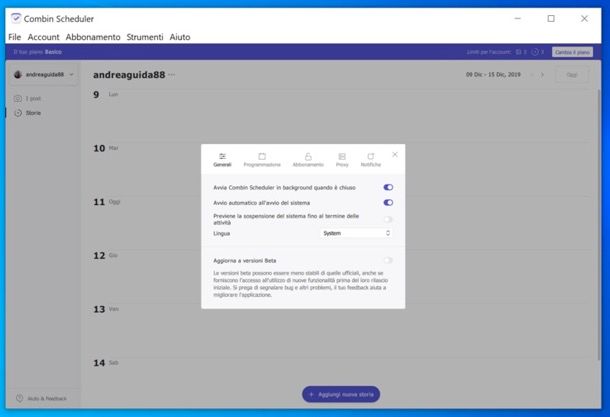Go to the previous week arrow
Image resolution: width=610 pixels, height=417 pixels.
(x=531, y=75)
